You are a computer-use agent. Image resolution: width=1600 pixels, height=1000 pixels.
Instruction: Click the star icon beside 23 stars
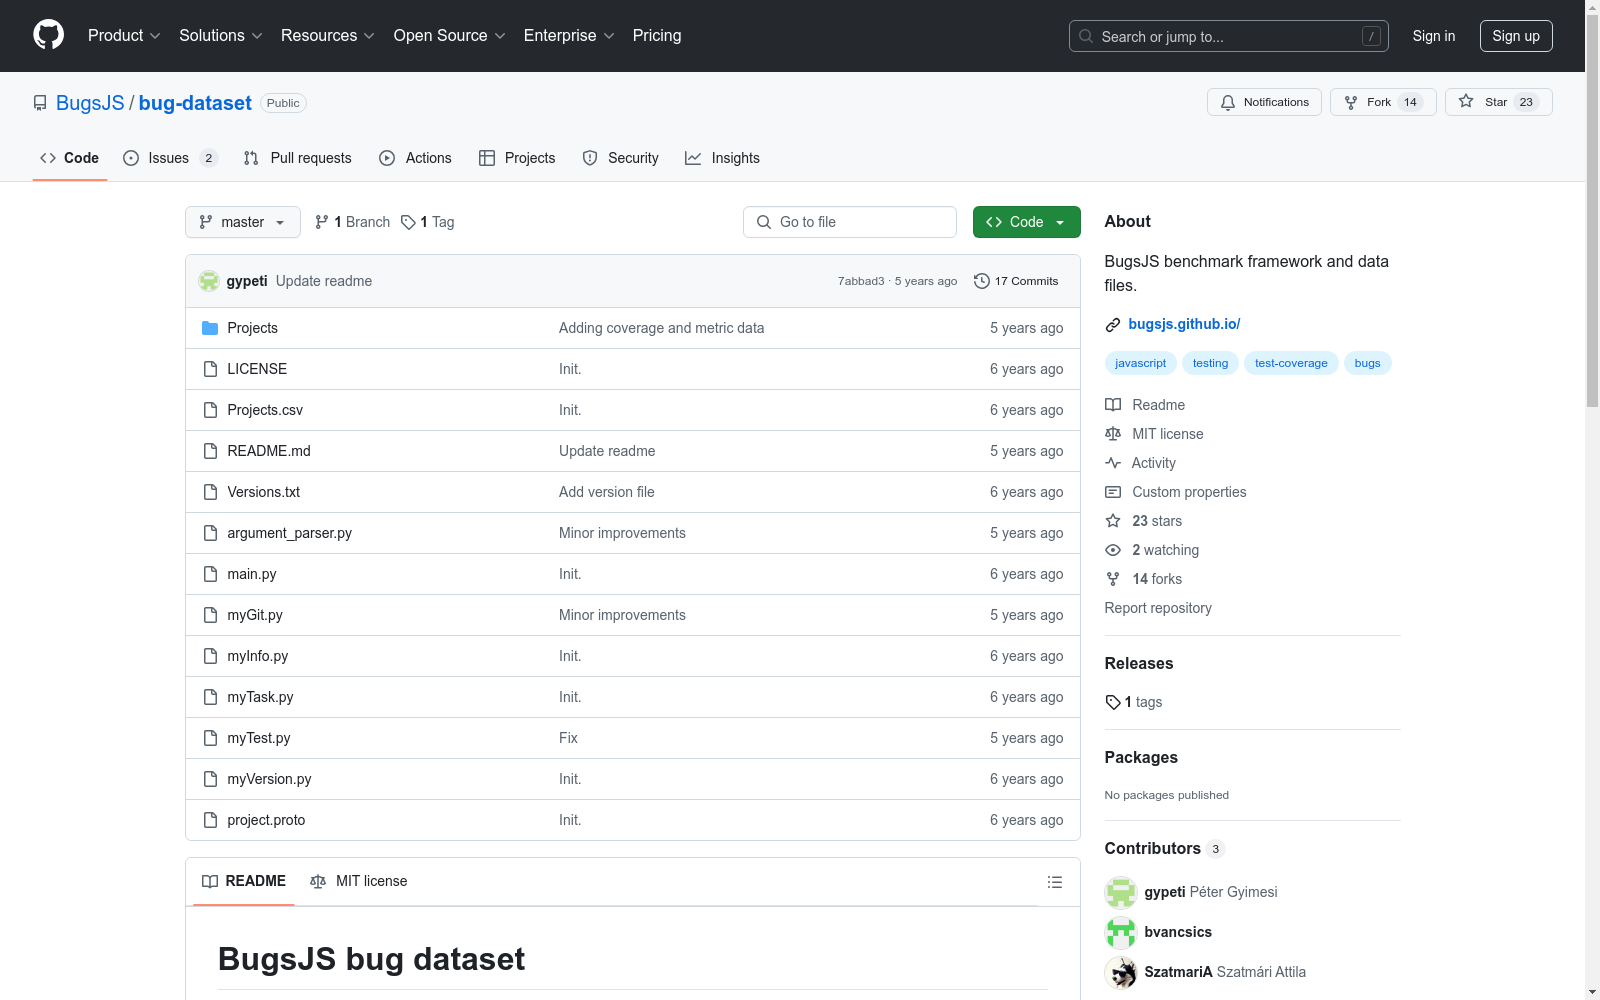(x=1113, y=521)
